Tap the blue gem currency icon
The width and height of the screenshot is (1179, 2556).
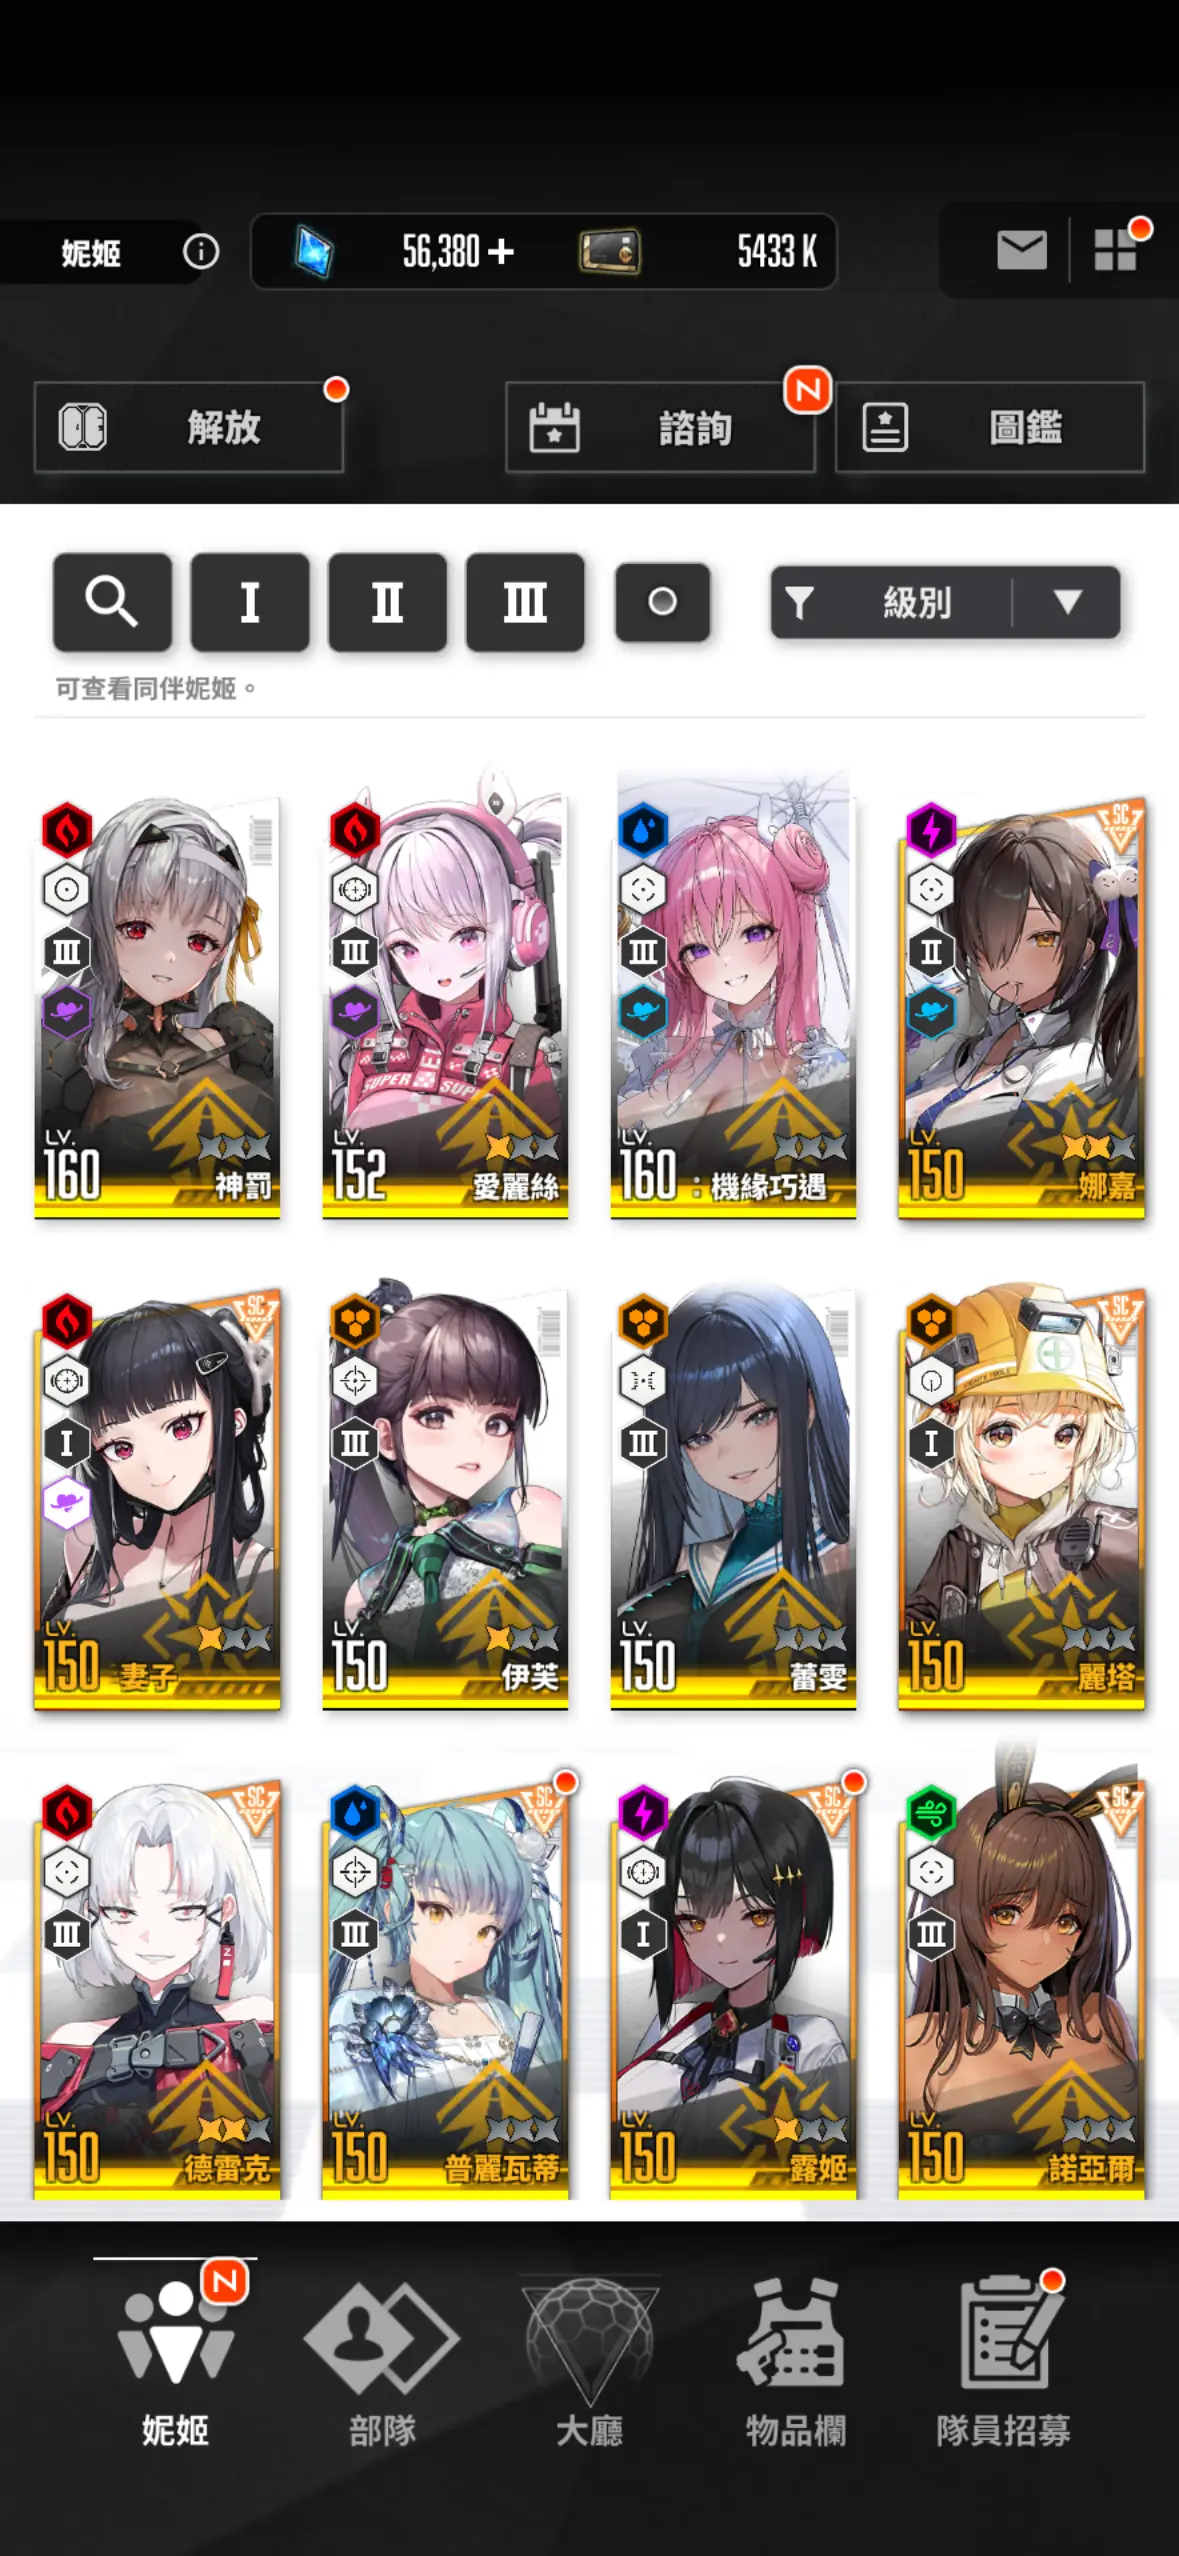coord(314,251)
